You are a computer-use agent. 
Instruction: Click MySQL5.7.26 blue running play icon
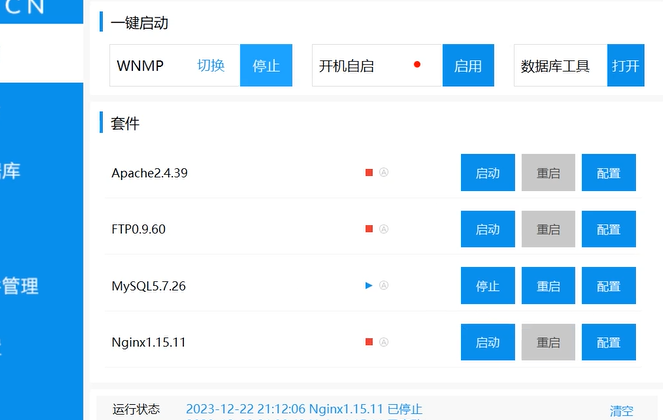click(x=369, y=286)
